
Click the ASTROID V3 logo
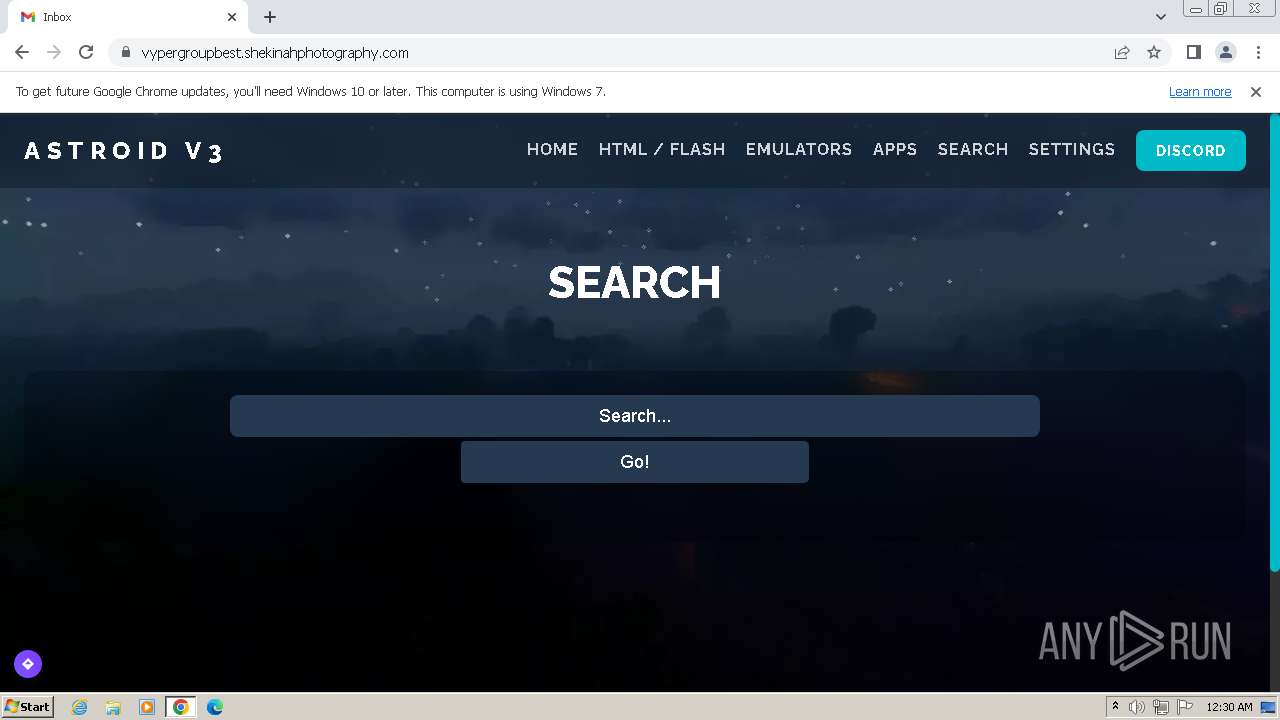click(x=124, y=151)
